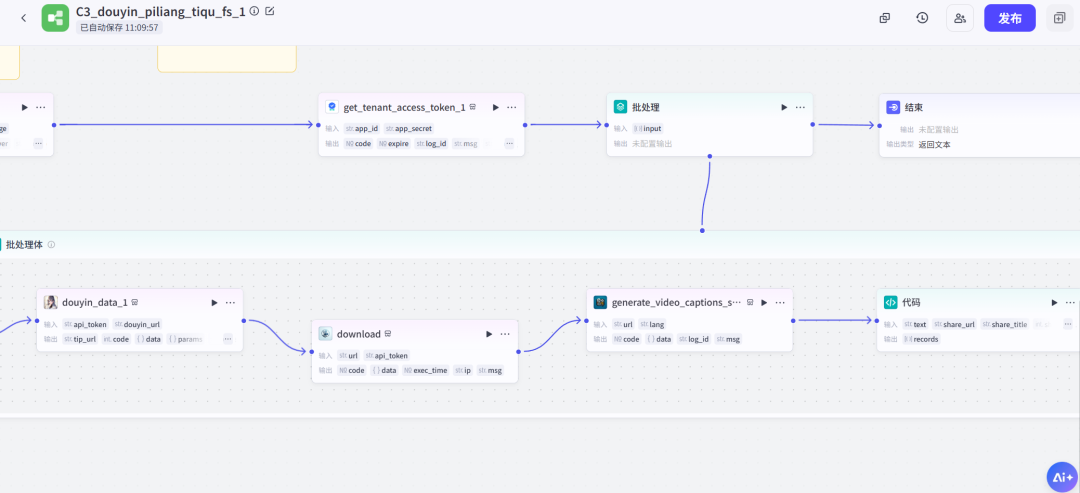Screen dimensions: 1080x493
Task: Open more options for download node
Action: [x=505, y=334]
